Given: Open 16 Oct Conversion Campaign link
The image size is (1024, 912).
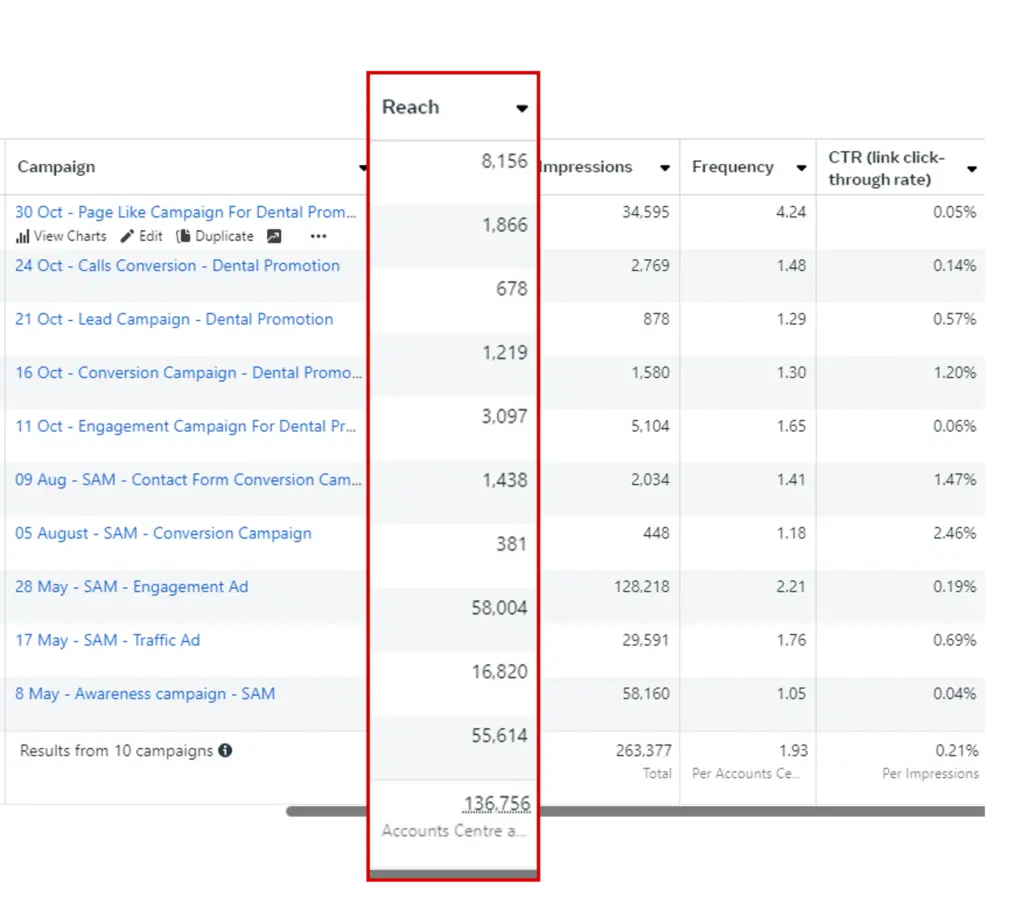Looking at the screenshot, I should click(188, 373).
